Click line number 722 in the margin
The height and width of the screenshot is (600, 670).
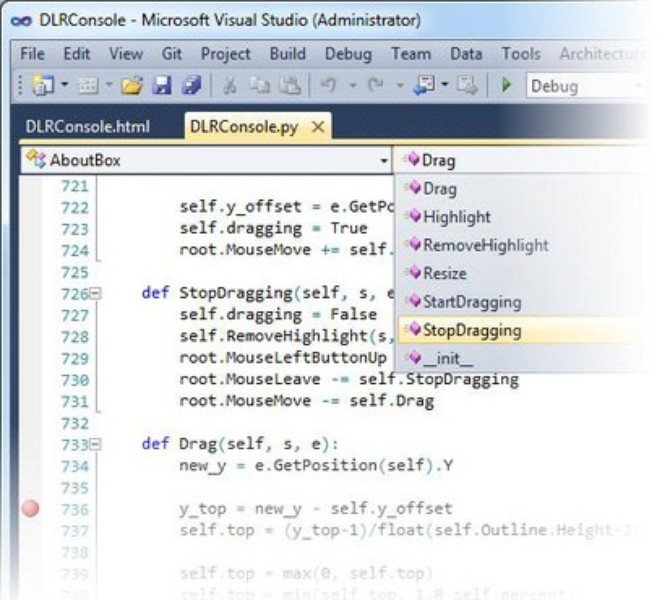(75, 208)
